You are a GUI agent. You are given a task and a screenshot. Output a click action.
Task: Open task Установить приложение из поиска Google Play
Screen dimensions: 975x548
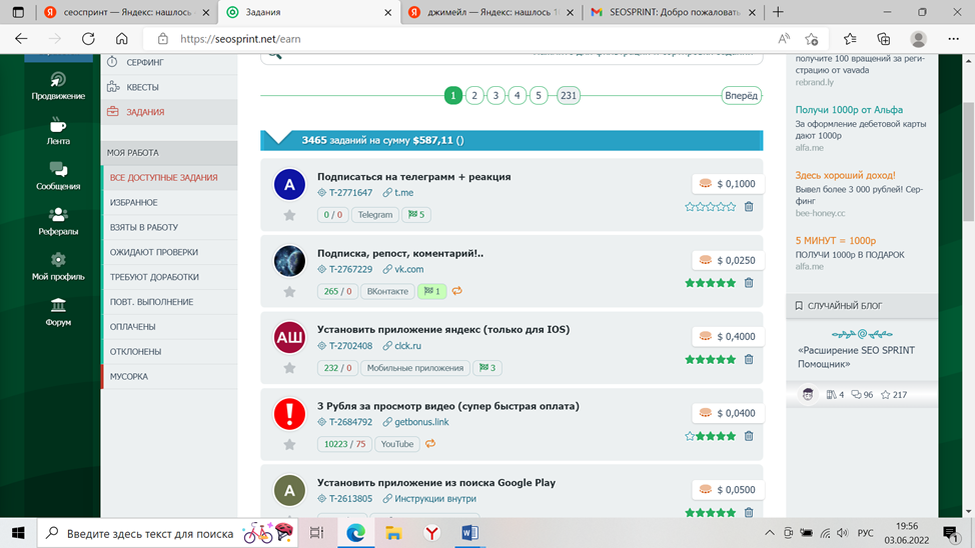tap(437, 483)
